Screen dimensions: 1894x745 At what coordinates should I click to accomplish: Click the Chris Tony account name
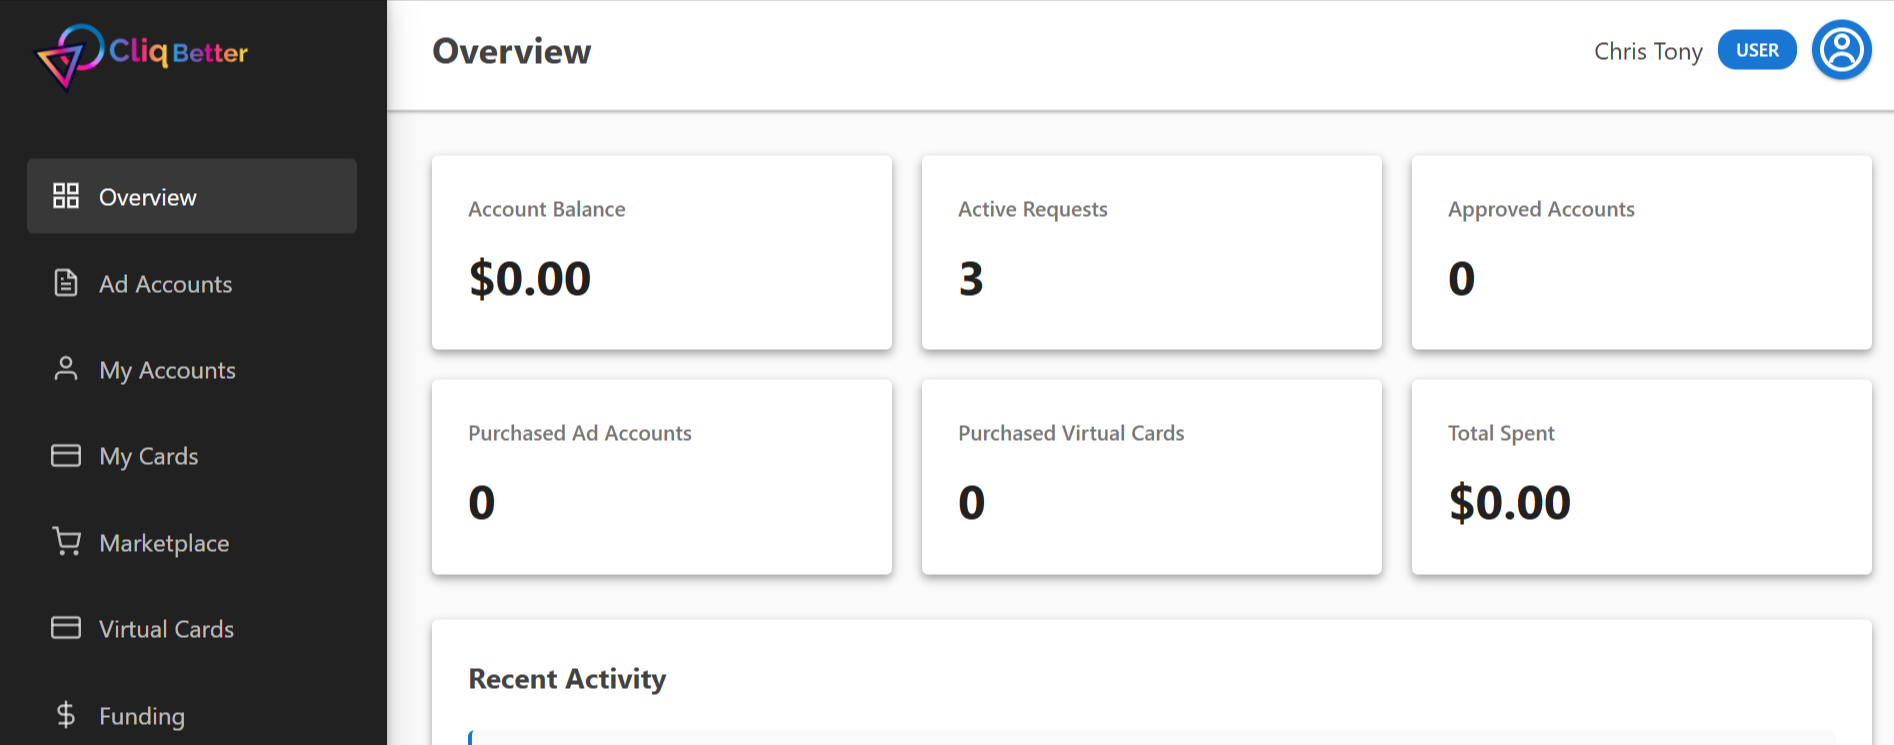[1648, 51]
